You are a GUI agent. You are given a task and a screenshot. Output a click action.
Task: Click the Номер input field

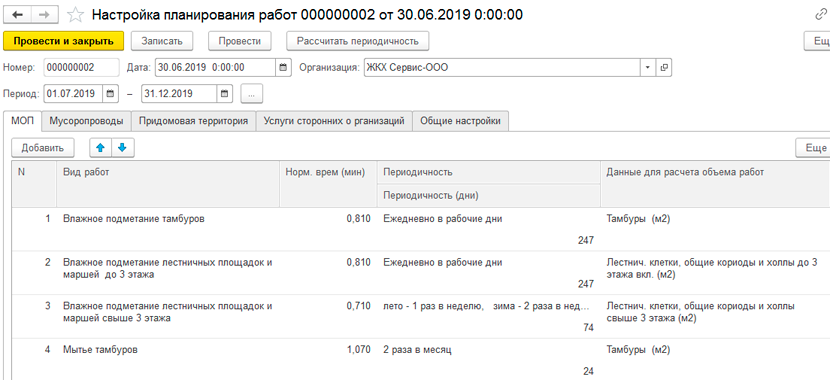(x=82, y=68)
